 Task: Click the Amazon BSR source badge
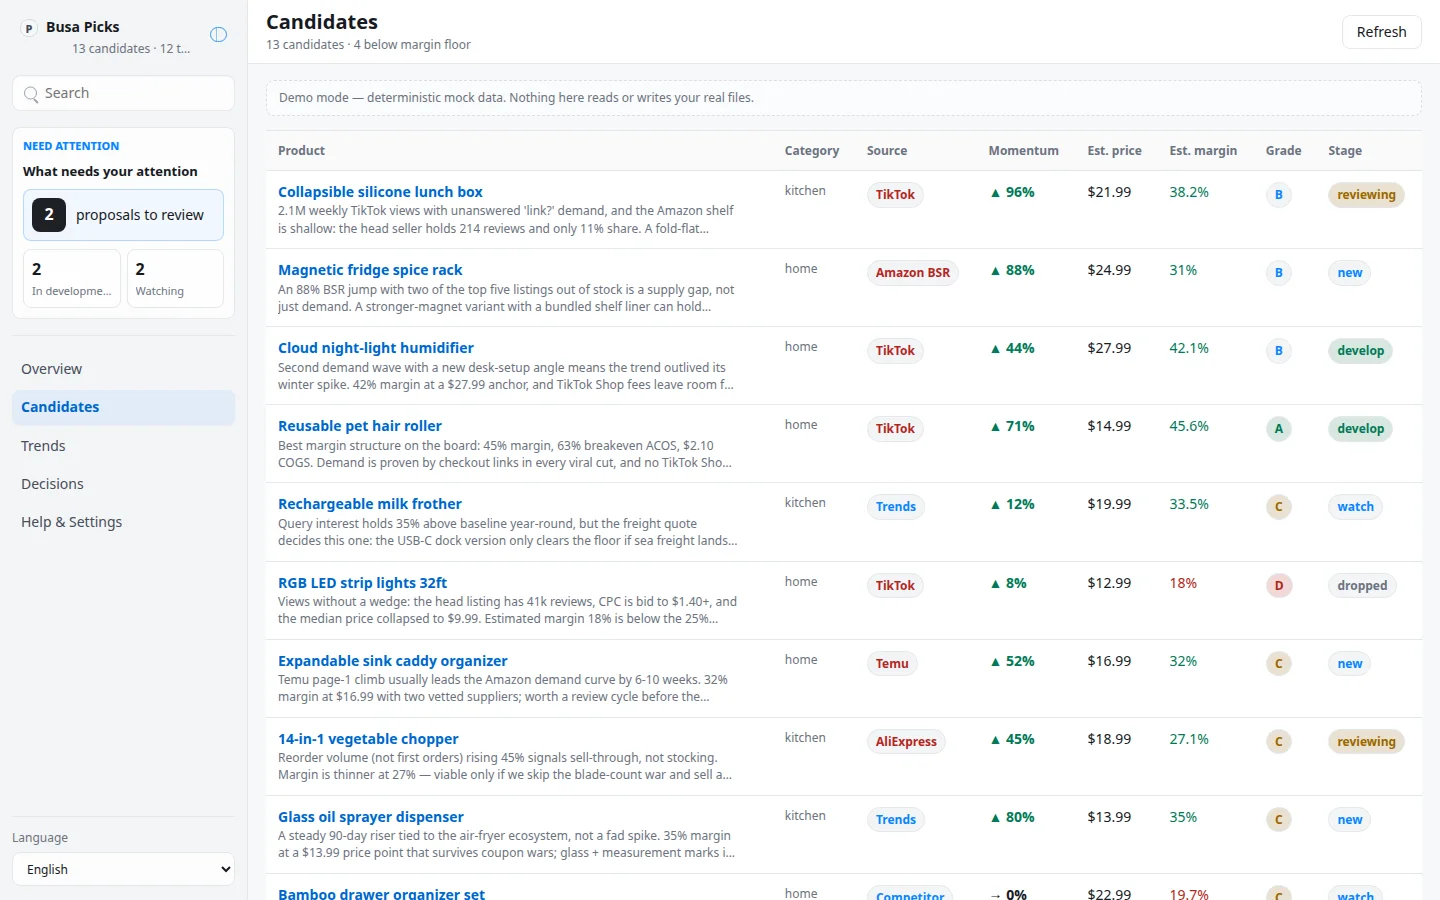[913, 273]
